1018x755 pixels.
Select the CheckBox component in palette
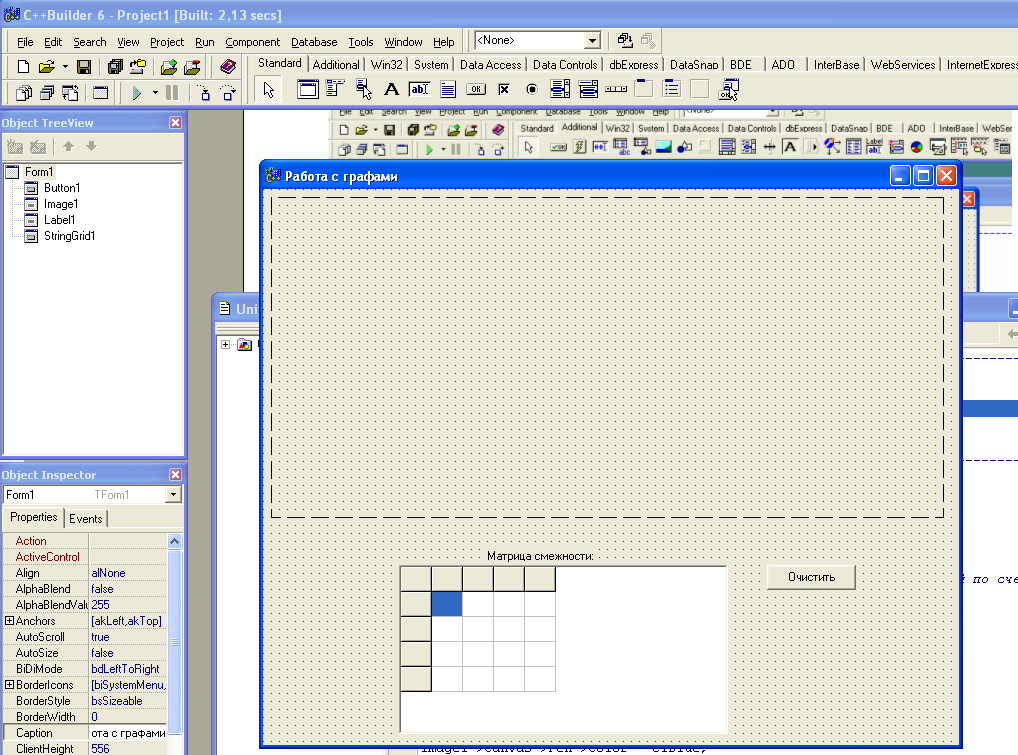click(504, 89)
